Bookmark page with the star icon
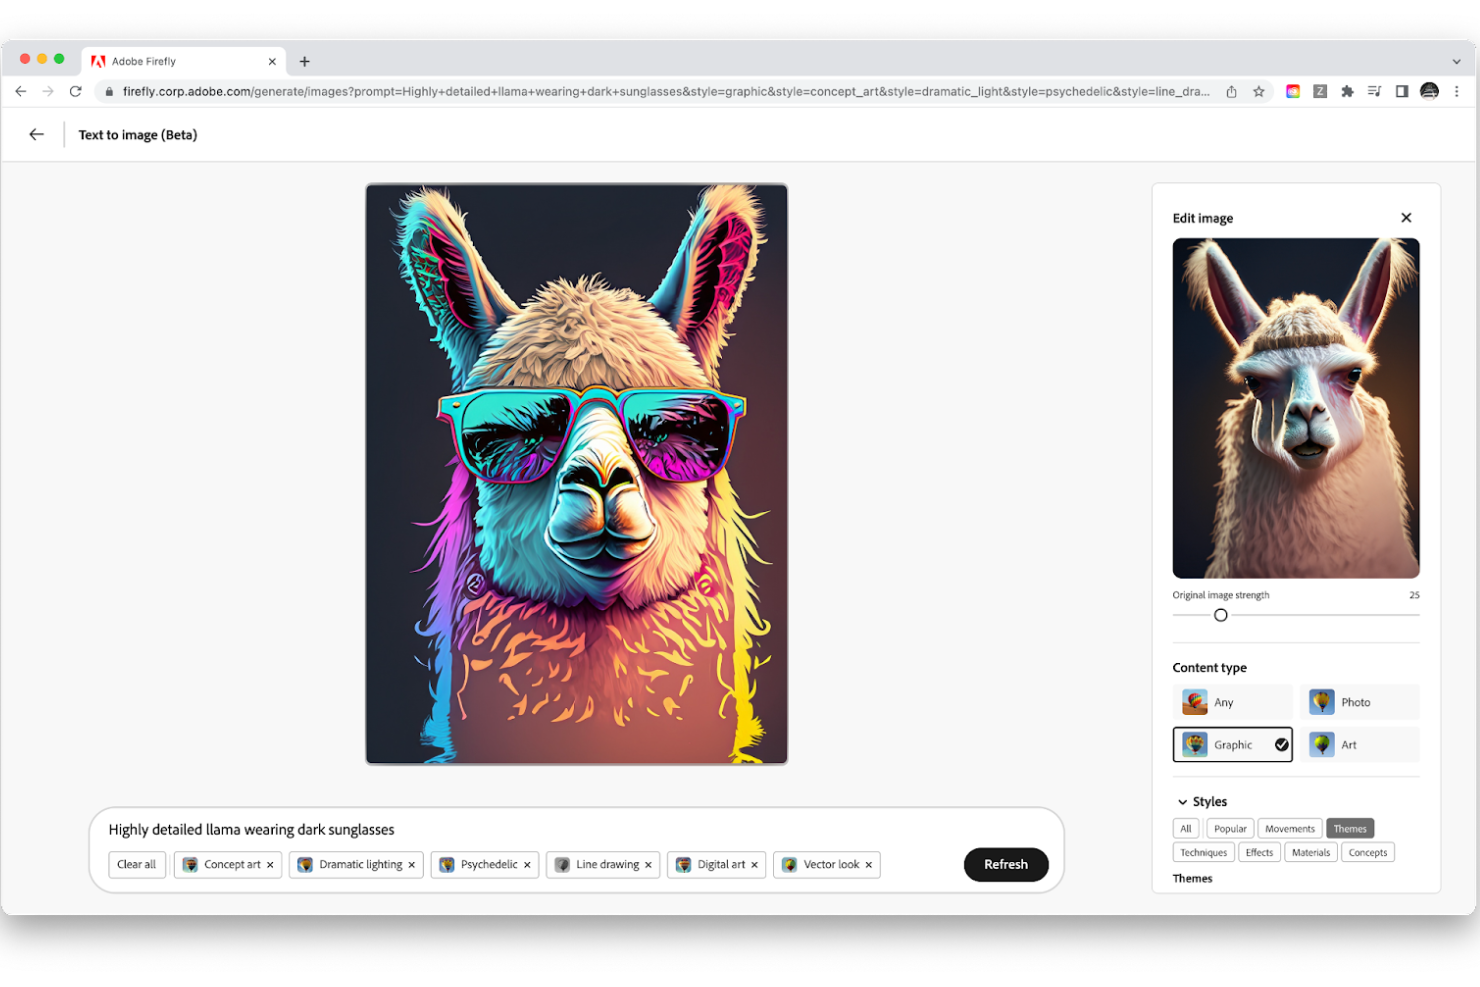Image resolution: width=1480 pixels, height=987 pixels. tap(1259, 91)
